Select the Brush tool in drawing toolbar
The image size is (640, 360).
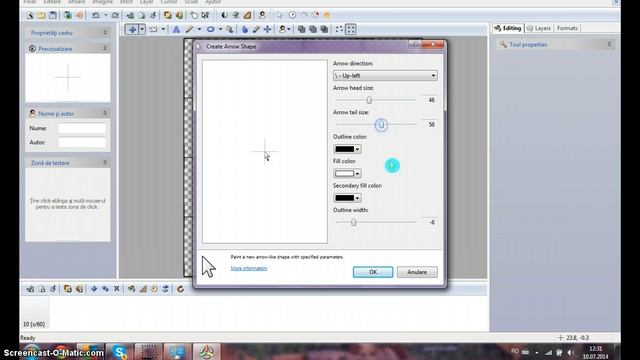(256, 29)
